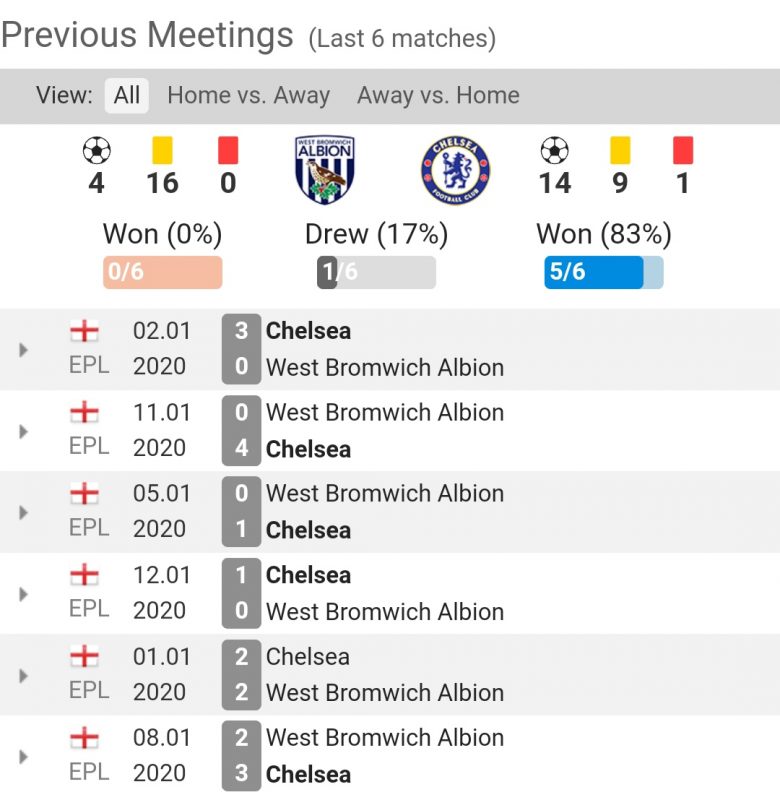This screenshot has width=780, height=800.
Task: Click the West Bromwich Albion crest
Action: tap(325, 170)
